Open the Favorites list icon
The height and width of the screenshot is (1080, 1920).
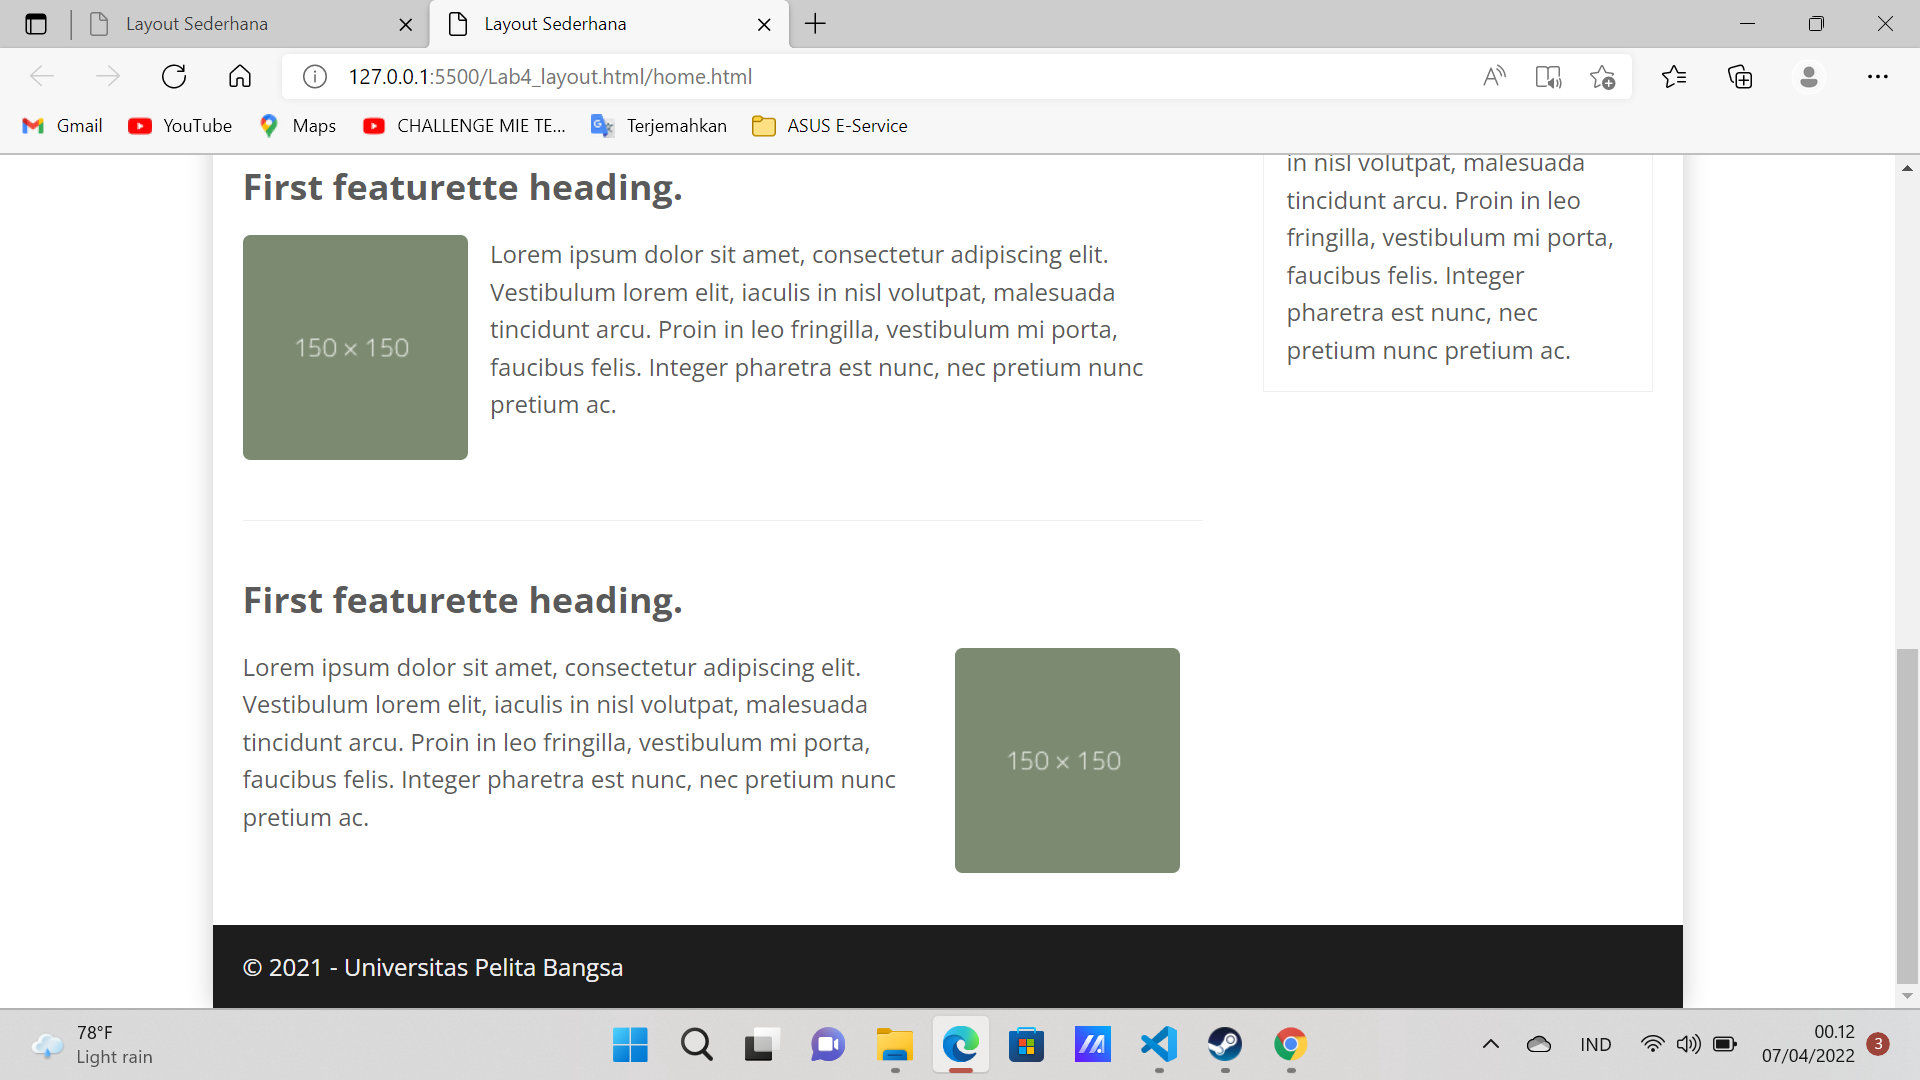coord(1674,77)
